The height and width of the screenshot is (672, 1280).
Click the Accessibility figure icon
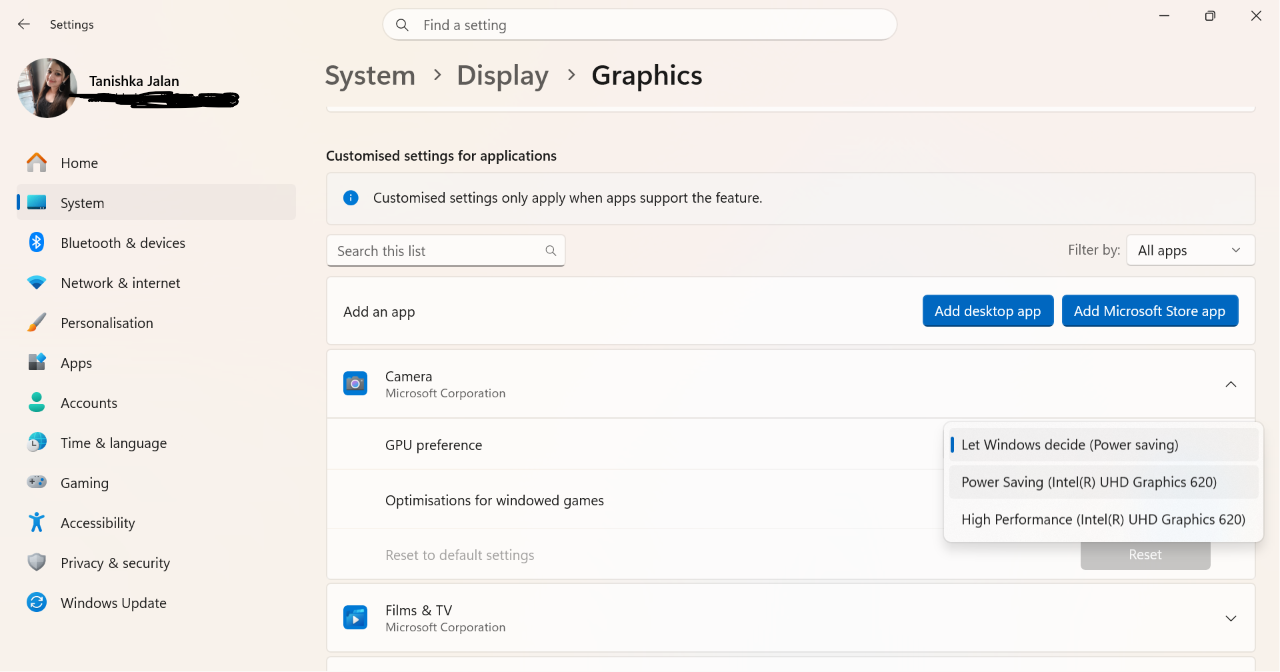37,522
